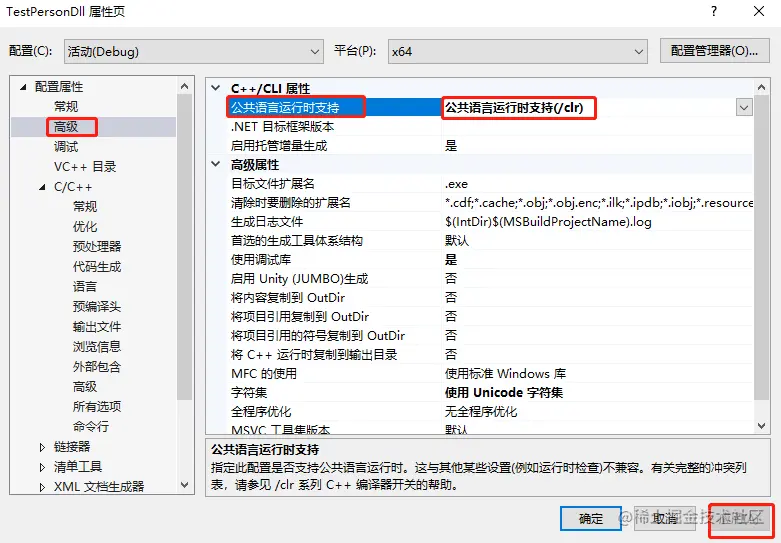Collapse the C++/CLI 属性 section
Screen dimensions: 781x543
tap(216, 88)
